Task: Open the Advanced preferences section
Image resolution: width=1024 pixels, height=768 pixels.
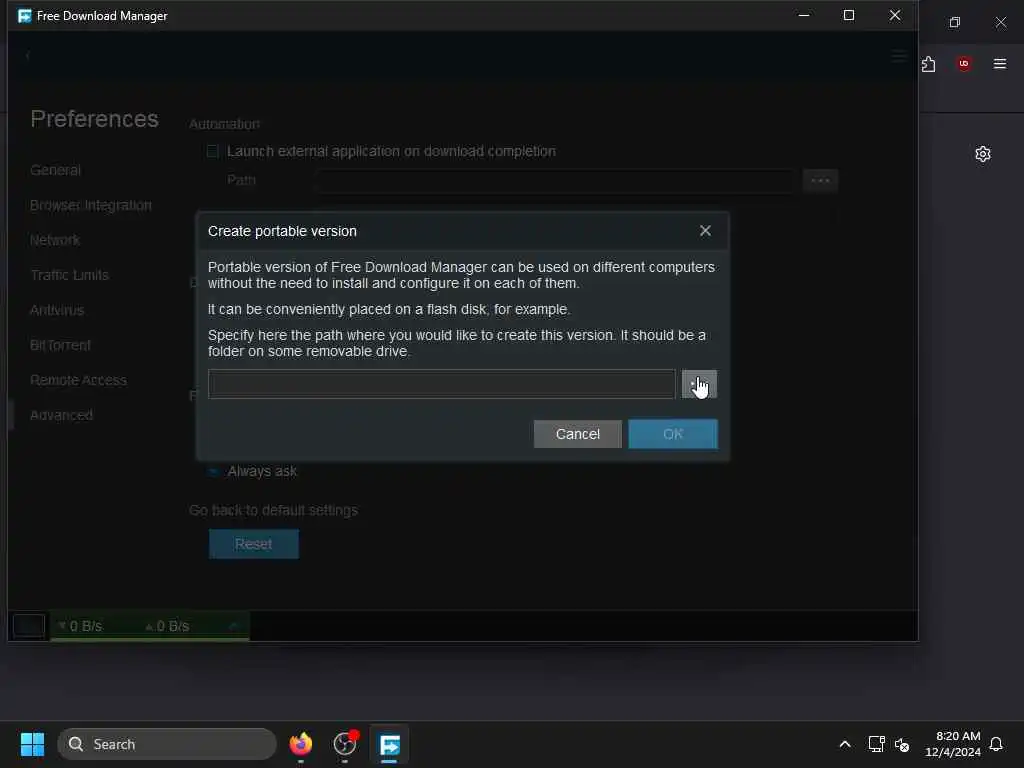Action: 61,415
